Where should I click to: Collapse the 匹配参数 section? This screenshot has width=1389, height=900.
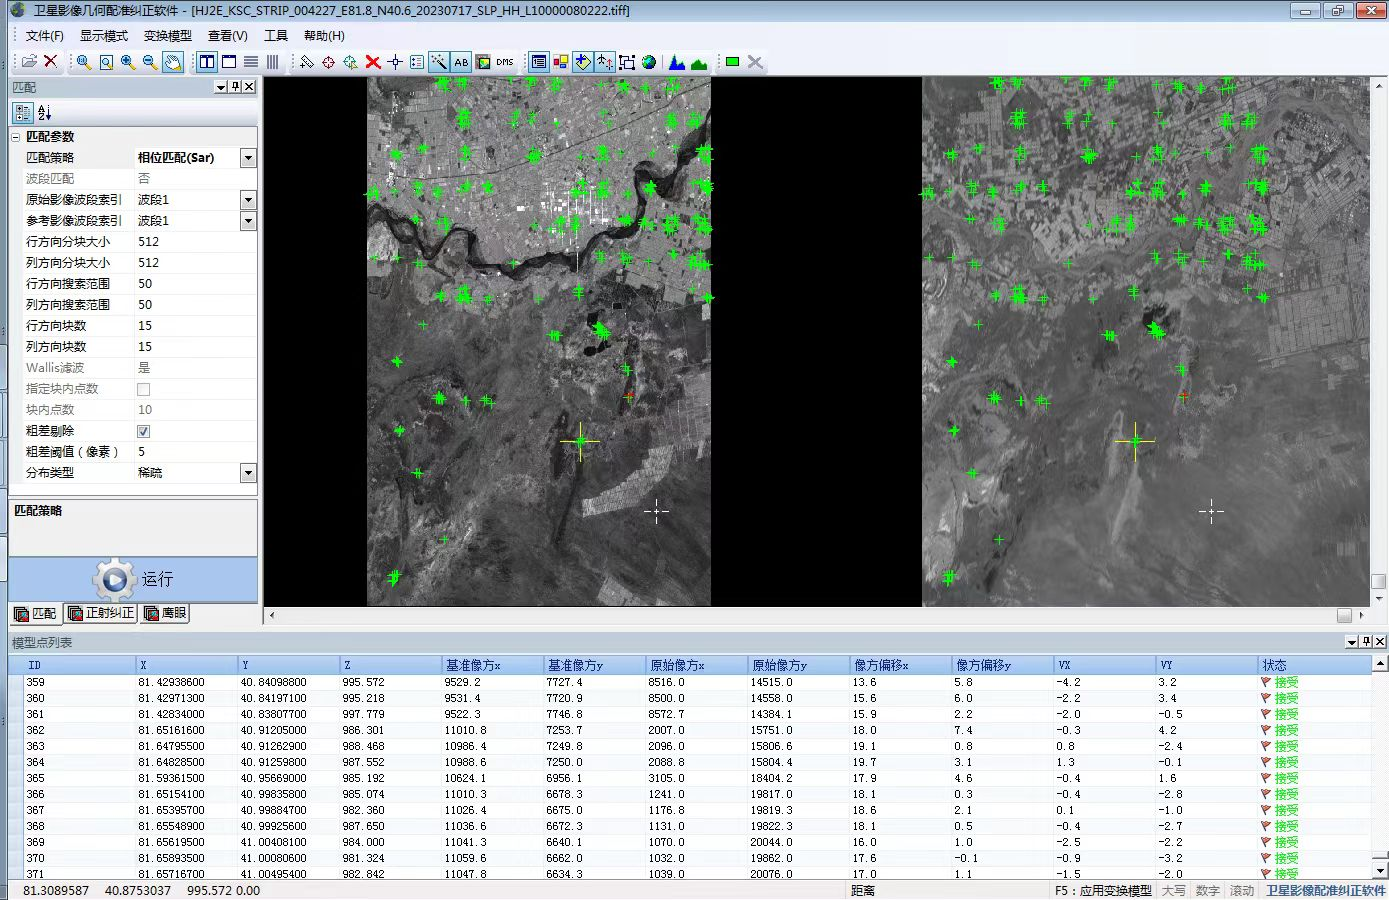pos(16,137)
